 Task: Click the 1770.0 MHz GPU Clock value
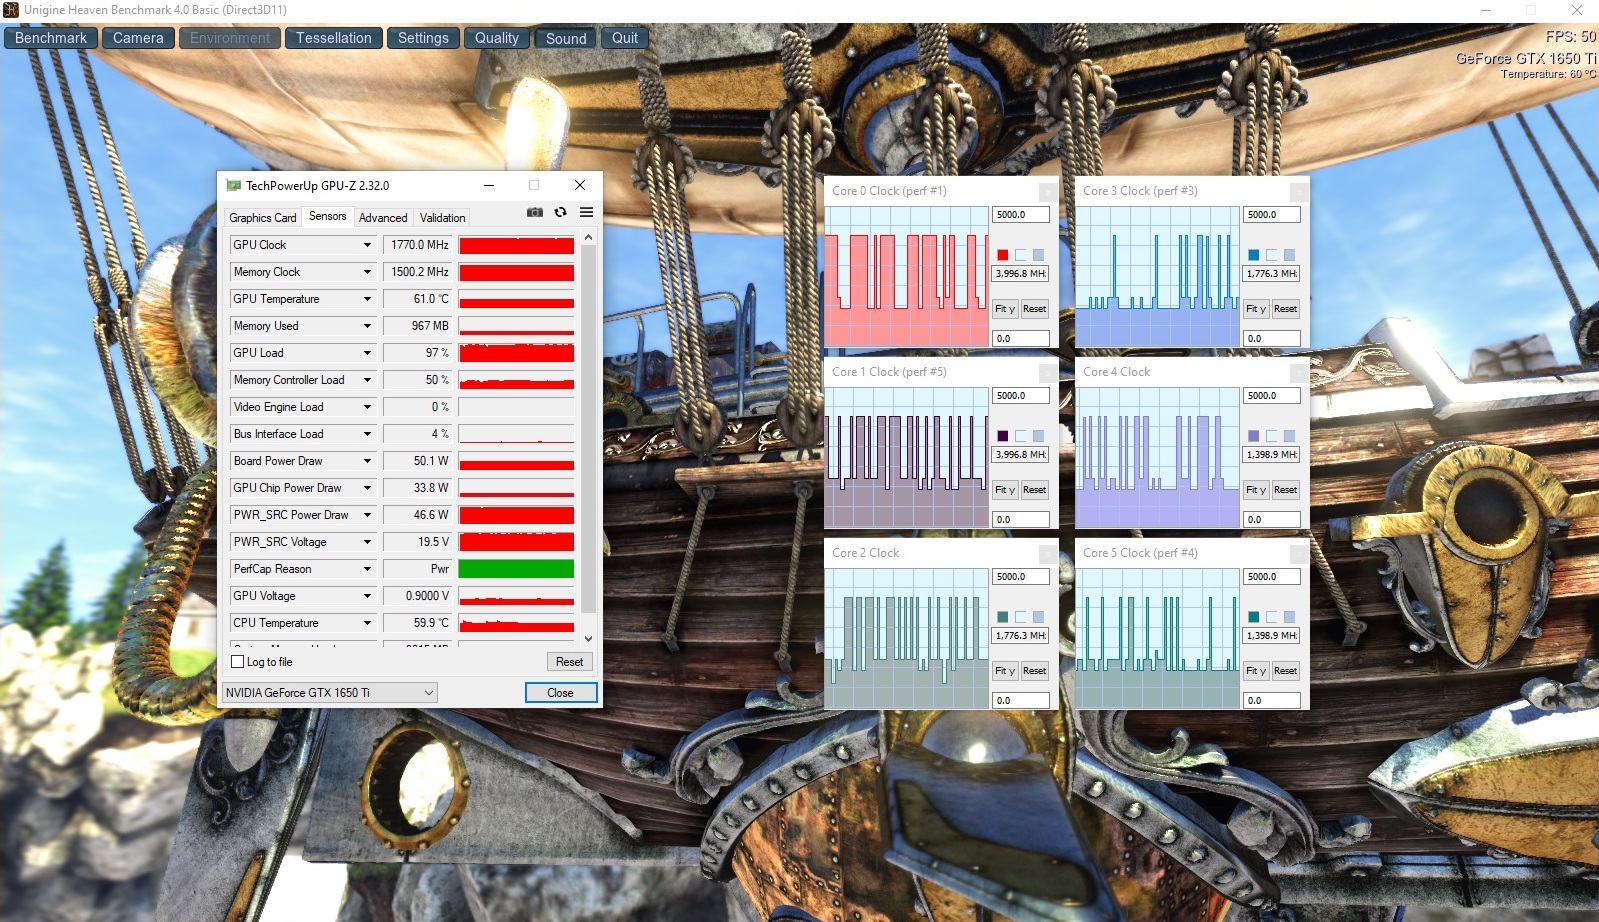pyautogui.click(x=419, y=245)
